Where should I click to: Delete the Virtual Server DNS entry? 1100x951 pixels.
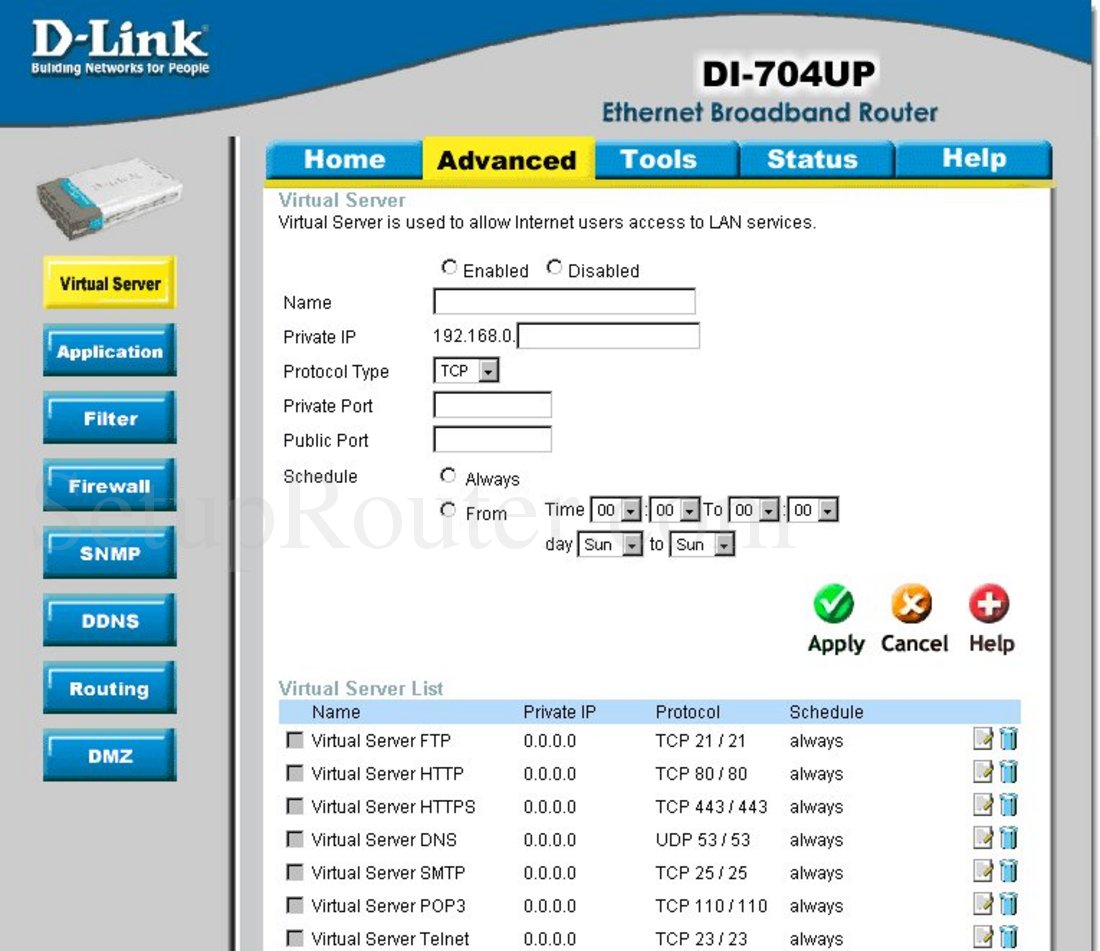(1009, 838)
